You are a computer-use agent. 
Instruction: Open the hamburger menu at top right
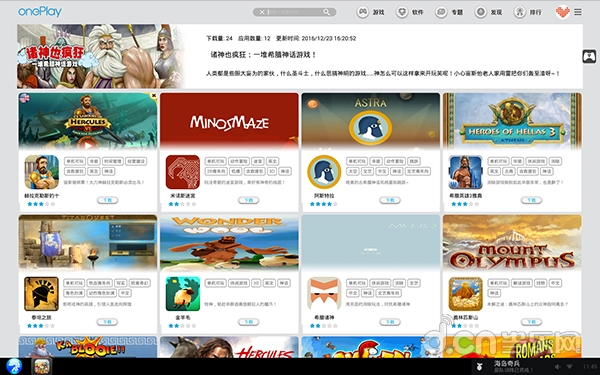578,12
